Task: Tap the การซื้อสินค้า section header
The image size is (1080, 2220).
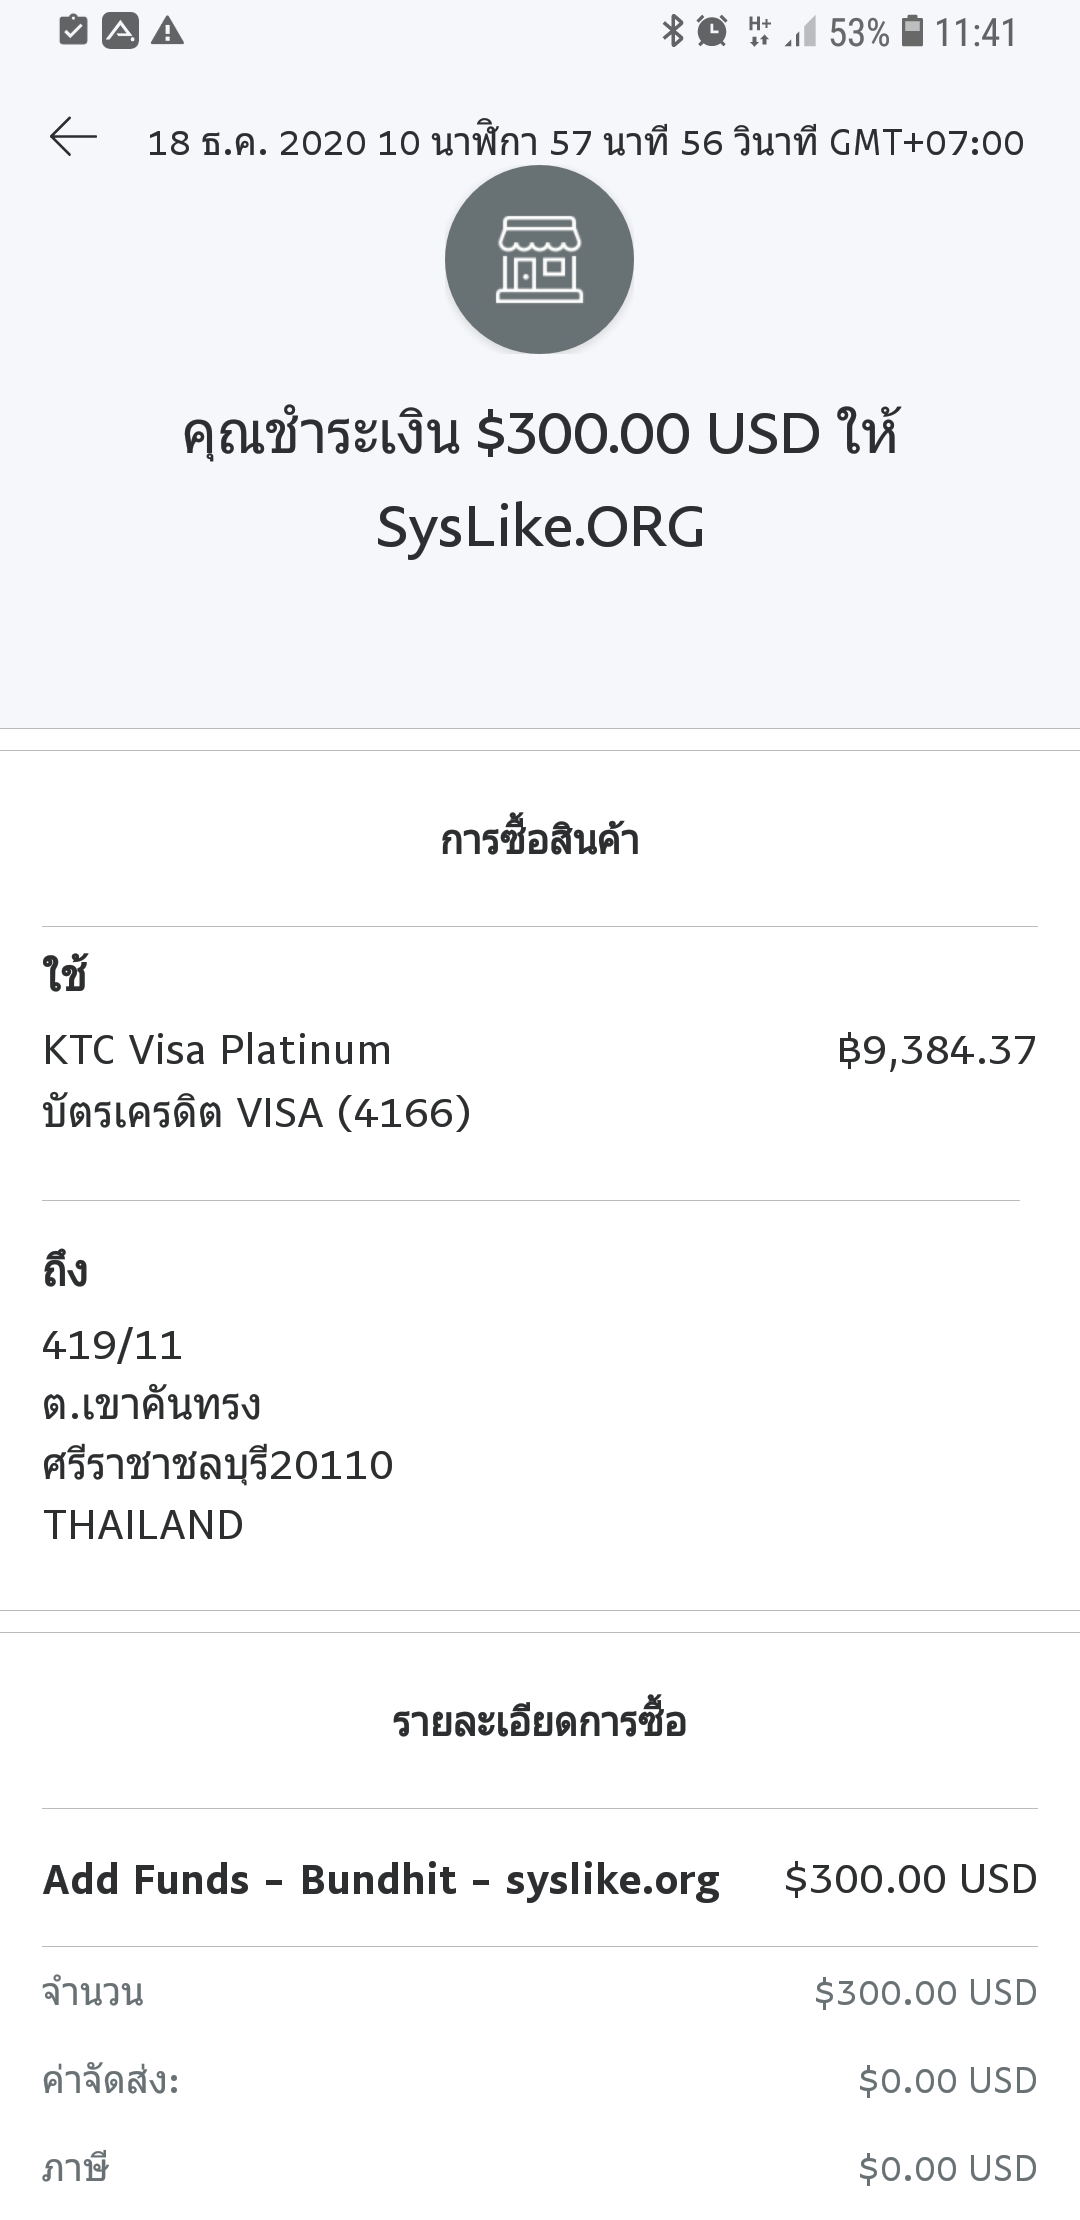Action: (540, 840)
